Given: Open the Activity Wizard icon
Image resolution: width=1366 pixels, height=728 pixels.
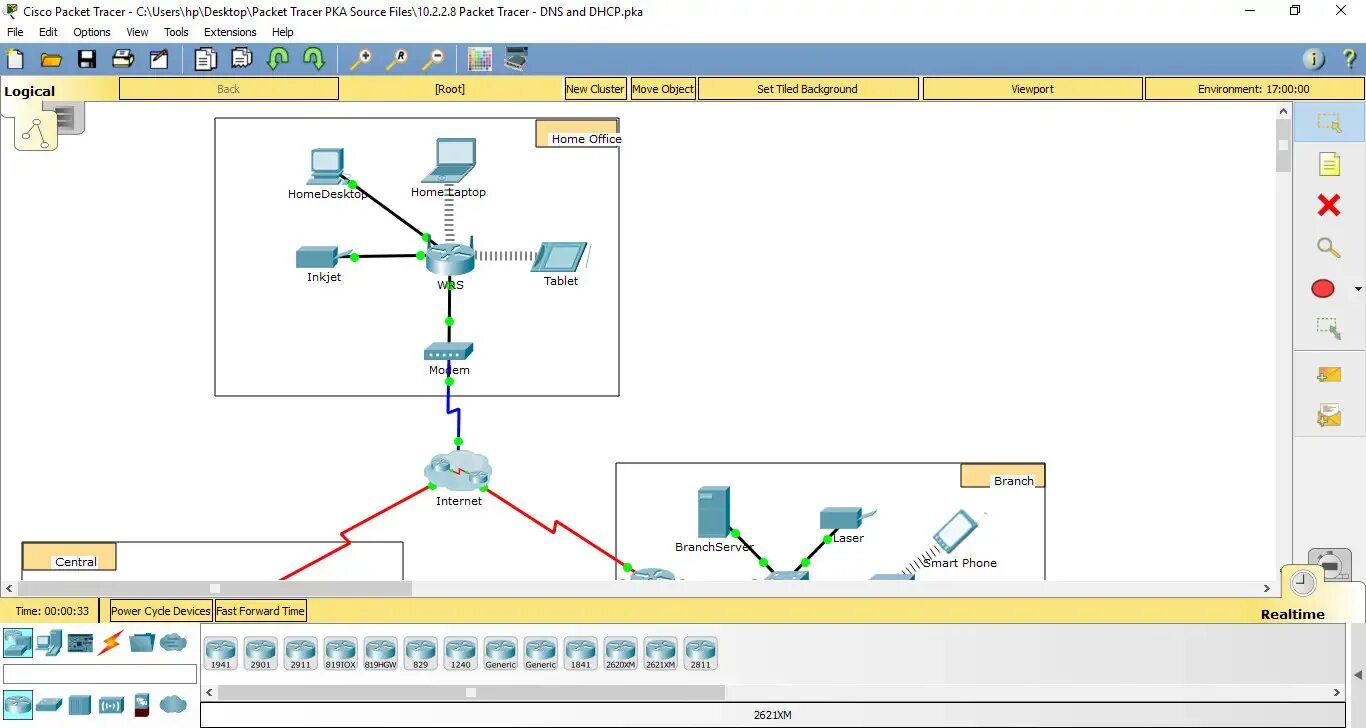Looking at the screenshot, I should click(x=159, y=59).
